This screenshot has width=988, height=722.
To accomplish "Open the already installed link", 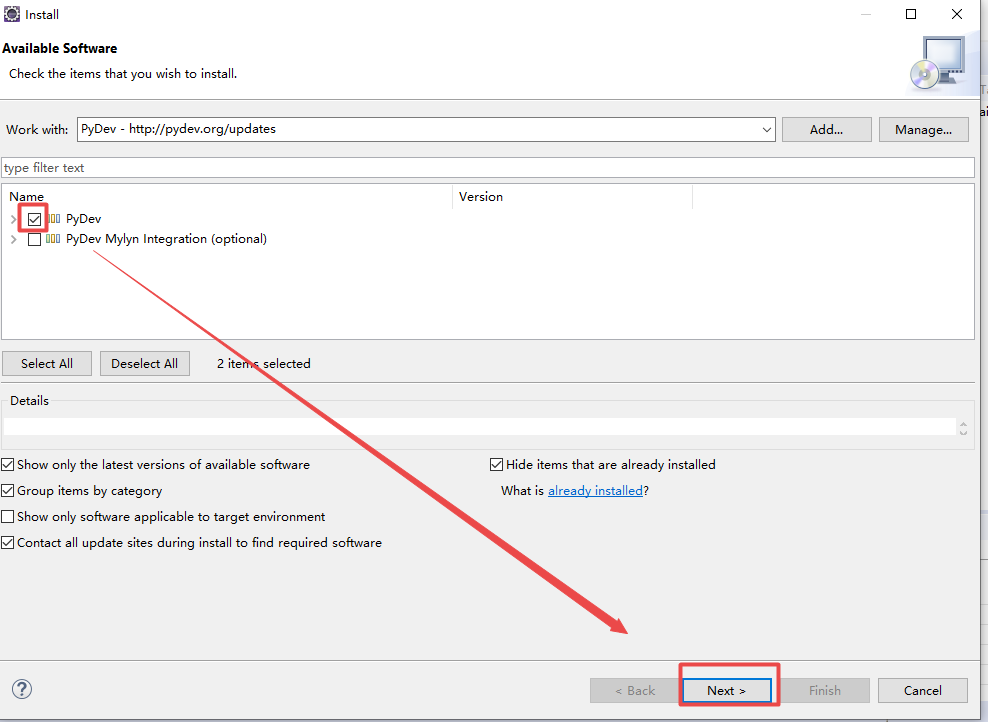I will (x=595, y=491).
